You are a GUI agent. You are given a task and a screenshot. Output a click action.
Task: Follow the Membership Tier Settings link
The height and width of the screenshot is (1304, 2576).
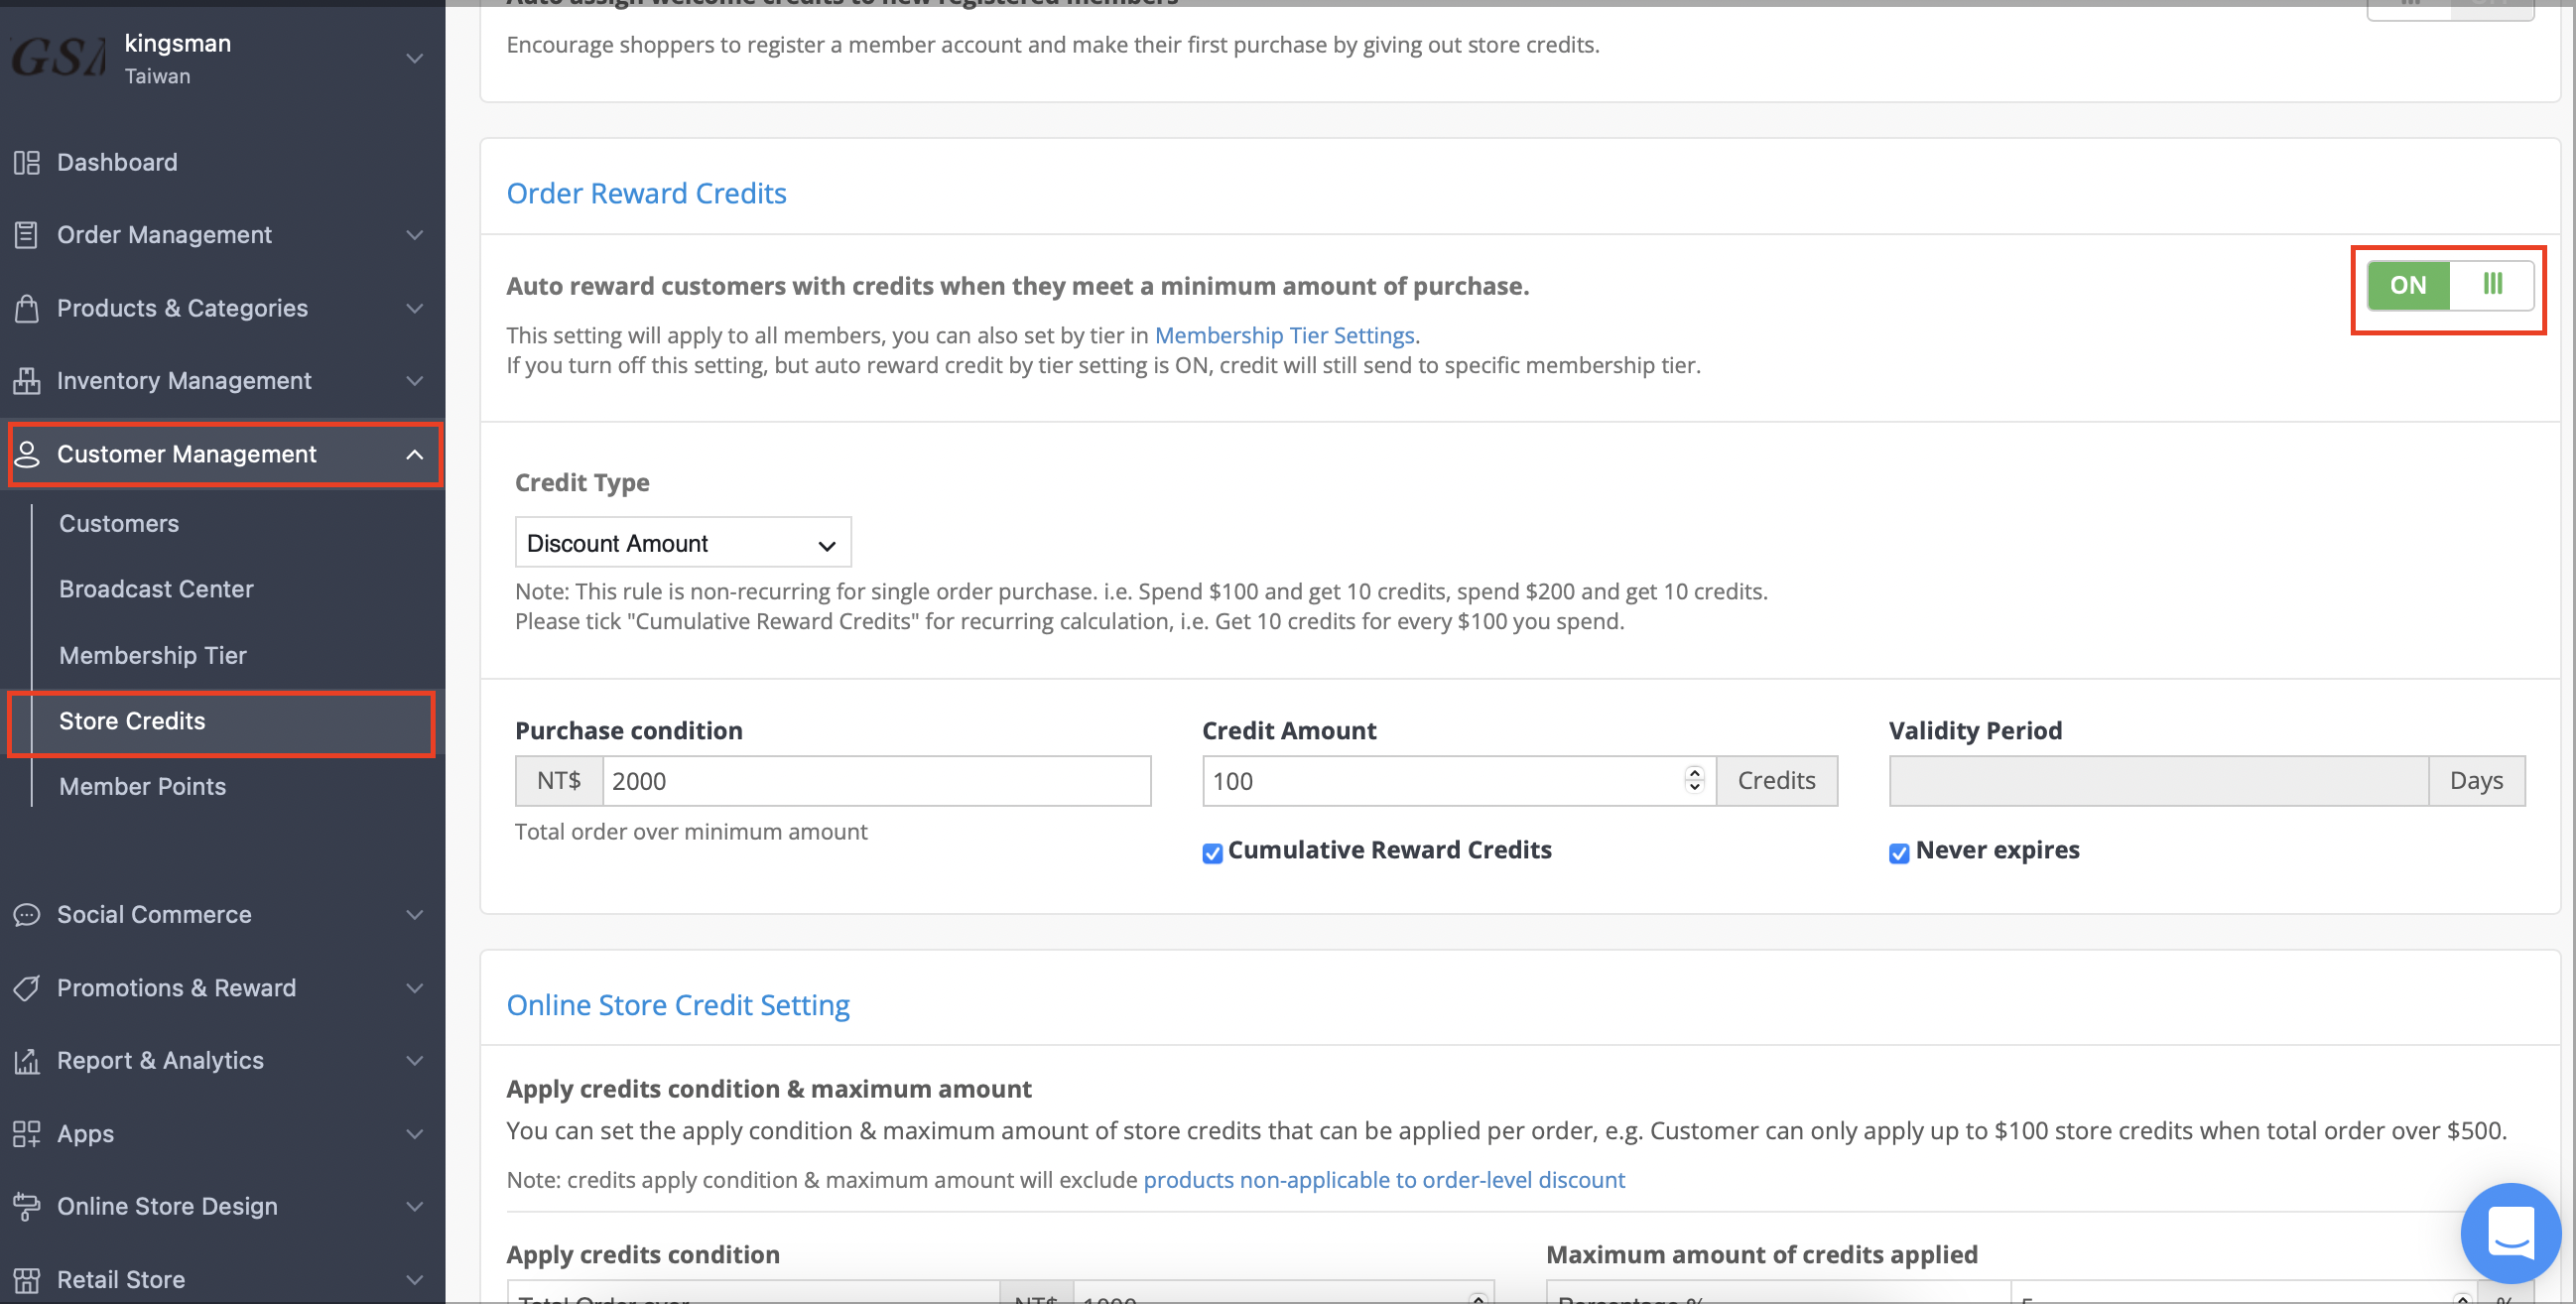click(1284, 335)
